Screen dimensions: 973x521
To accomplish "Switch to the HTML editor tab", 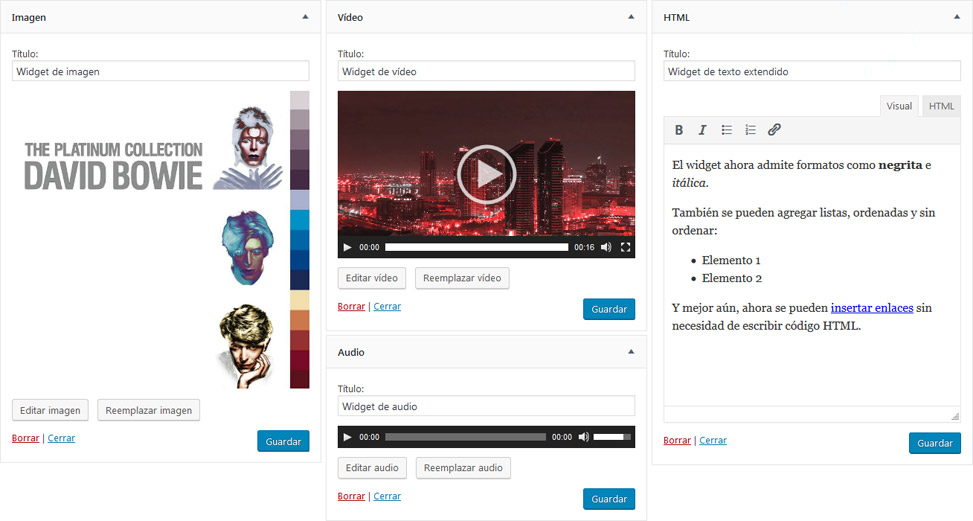I will point(941,106).
